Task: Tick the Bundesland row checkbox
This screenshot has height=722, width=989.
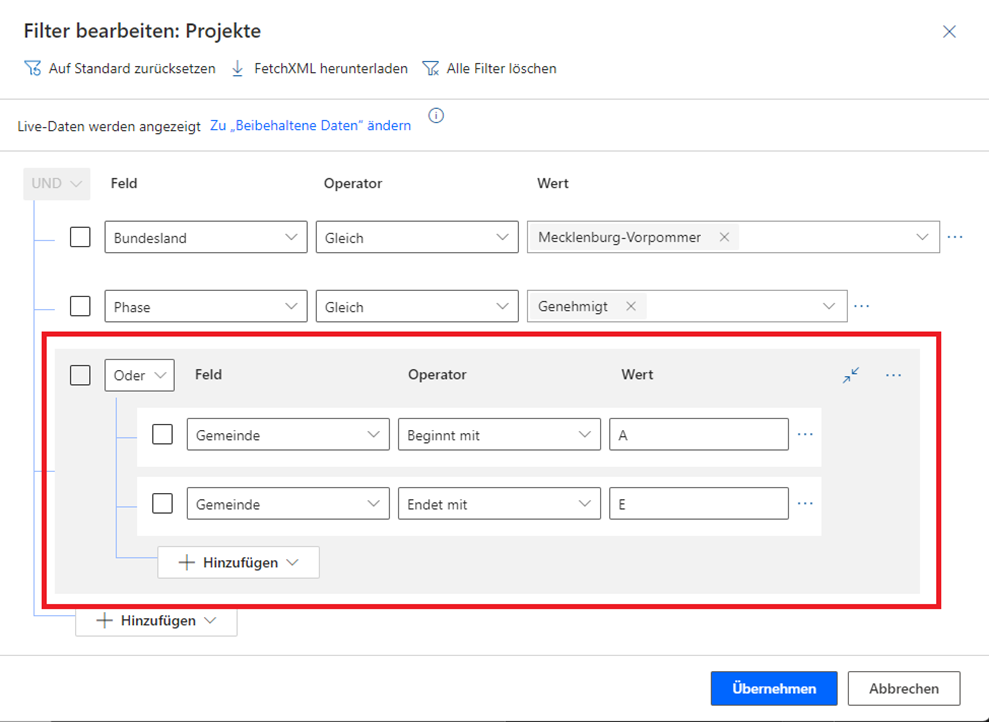Action: pos(80,237)
